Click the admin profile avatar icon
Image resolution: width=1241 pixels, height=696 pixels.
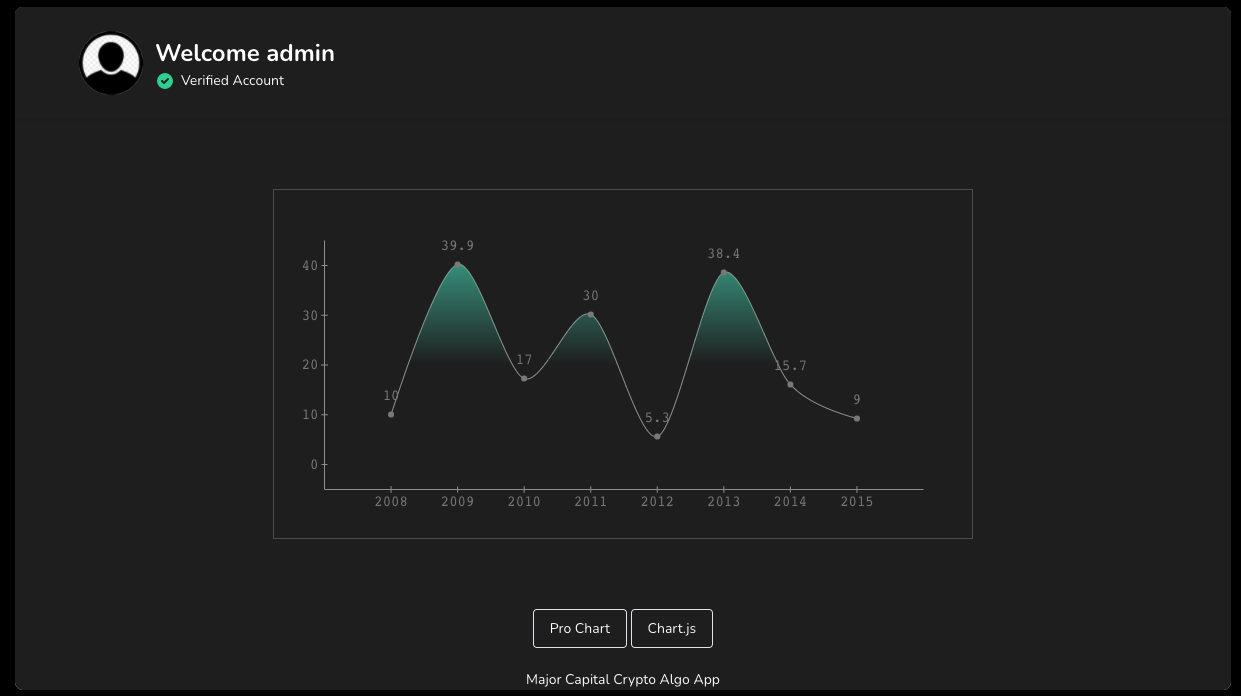[x=111, y=63]
